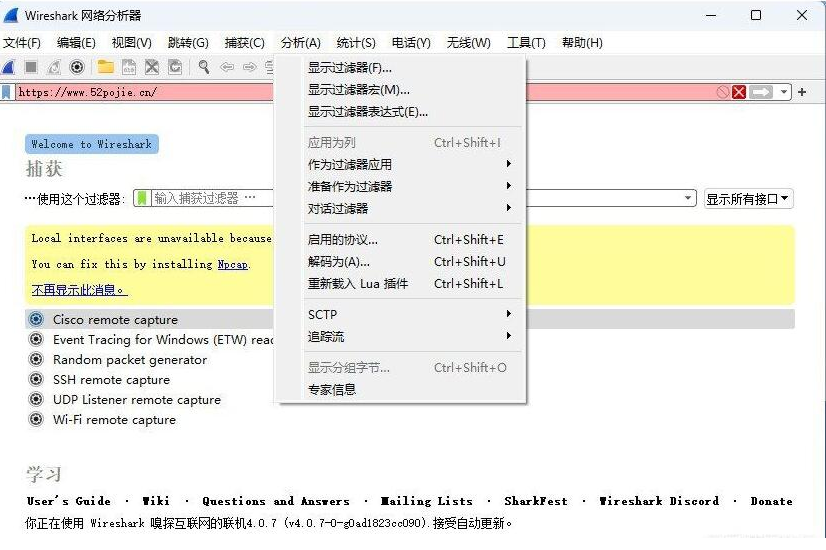Viewport: 826px width, 550px height.
Task: Open the 文件(F) menu
Action: tap(22, 43)
